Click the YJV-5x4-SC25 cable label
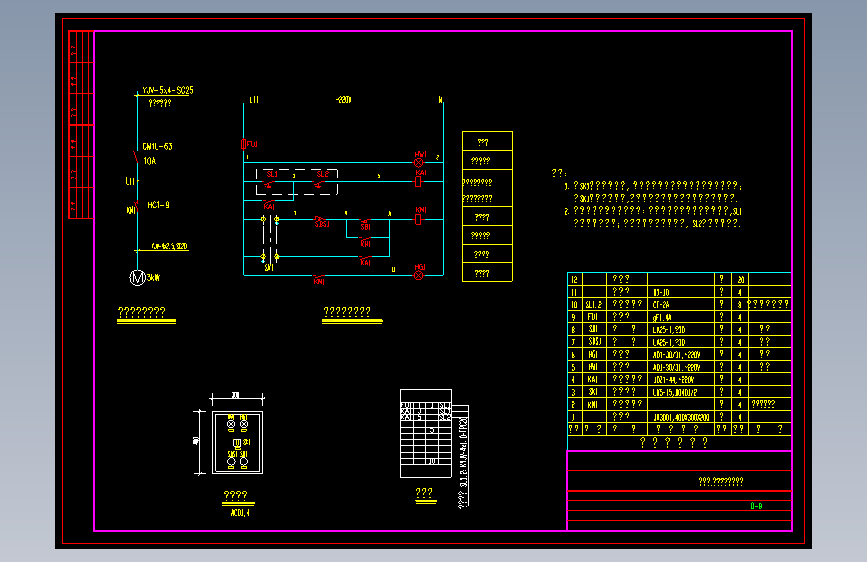The height and width of the screenshot is (562, 867). pos(168,90)
